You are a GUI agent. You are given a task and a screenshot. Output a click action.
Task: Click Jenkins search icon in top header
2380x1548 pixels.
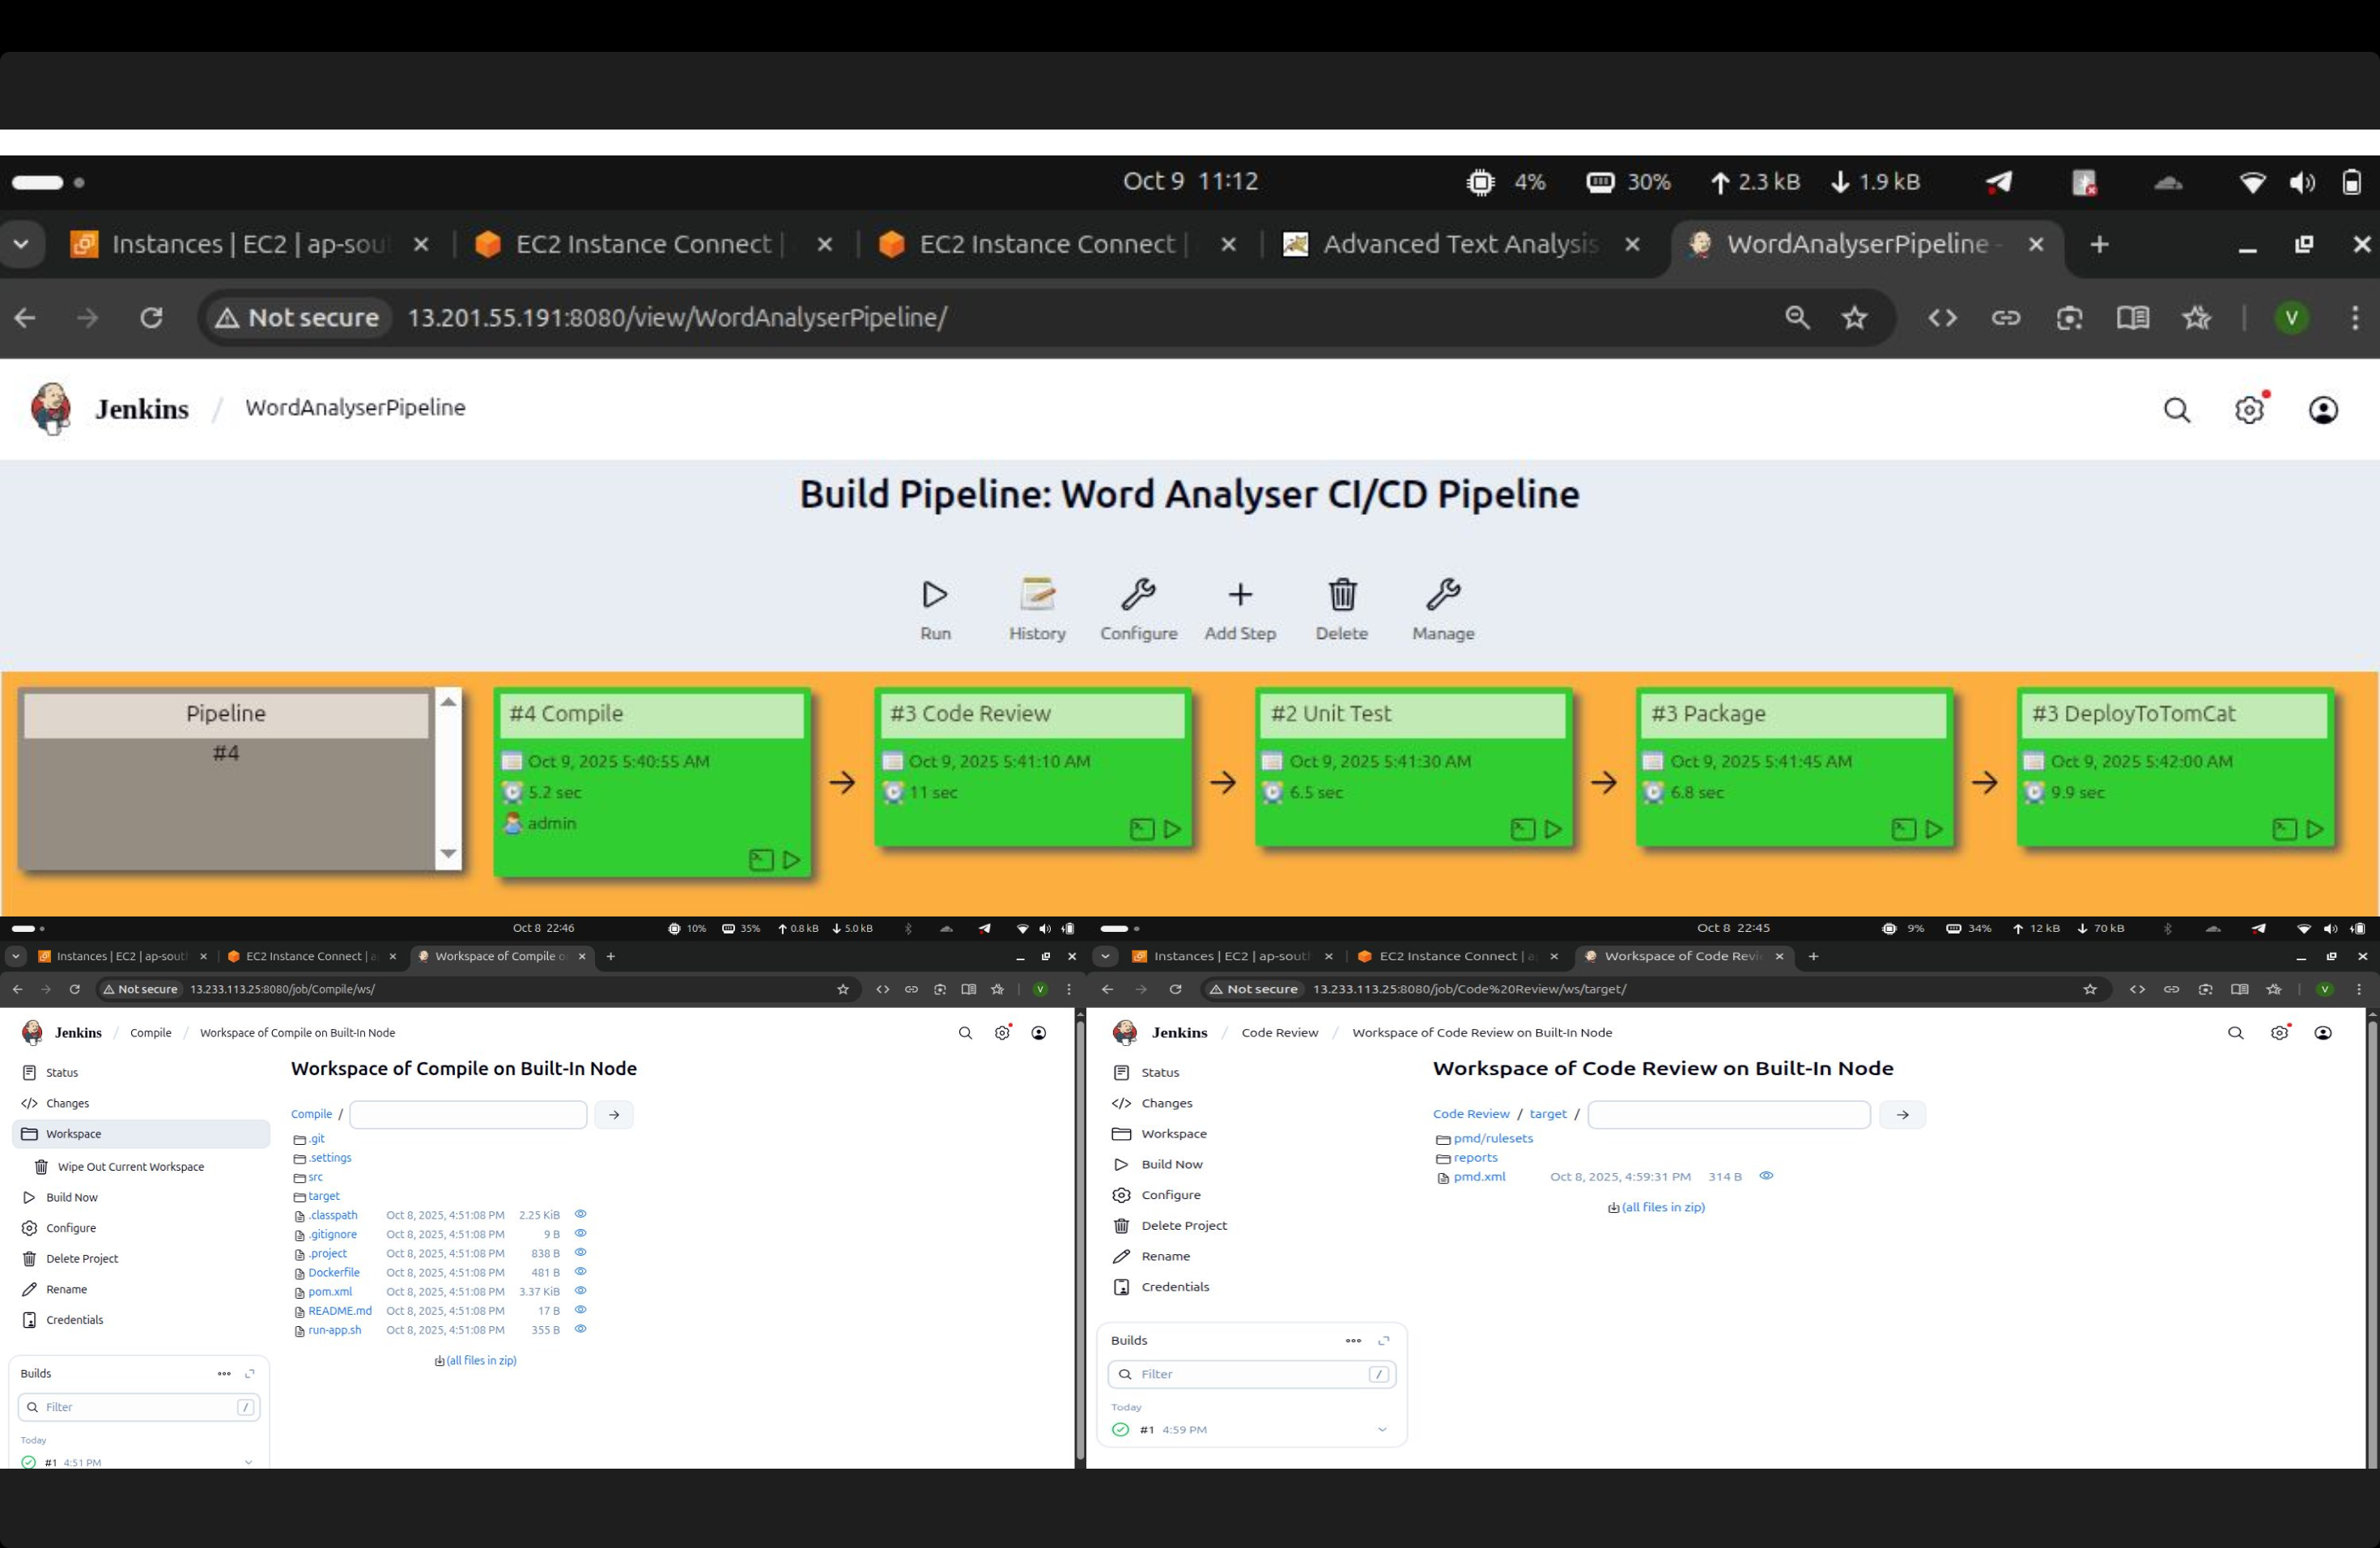click(x=2177, y=410)
